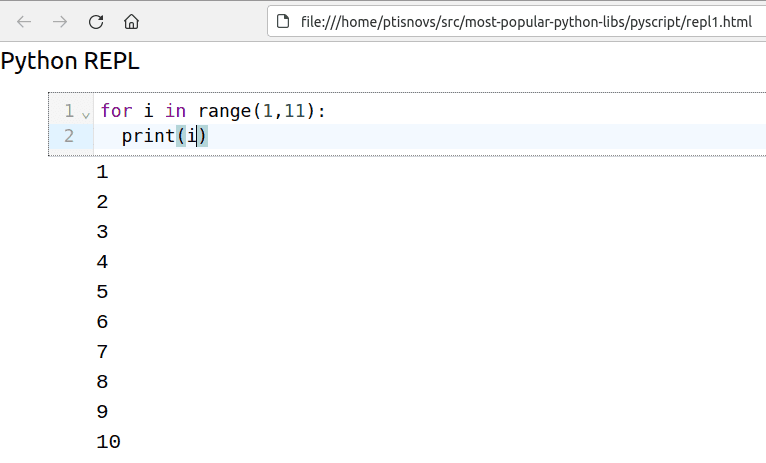Go forward using the browser forward arrow

click(x=60, y=22)
